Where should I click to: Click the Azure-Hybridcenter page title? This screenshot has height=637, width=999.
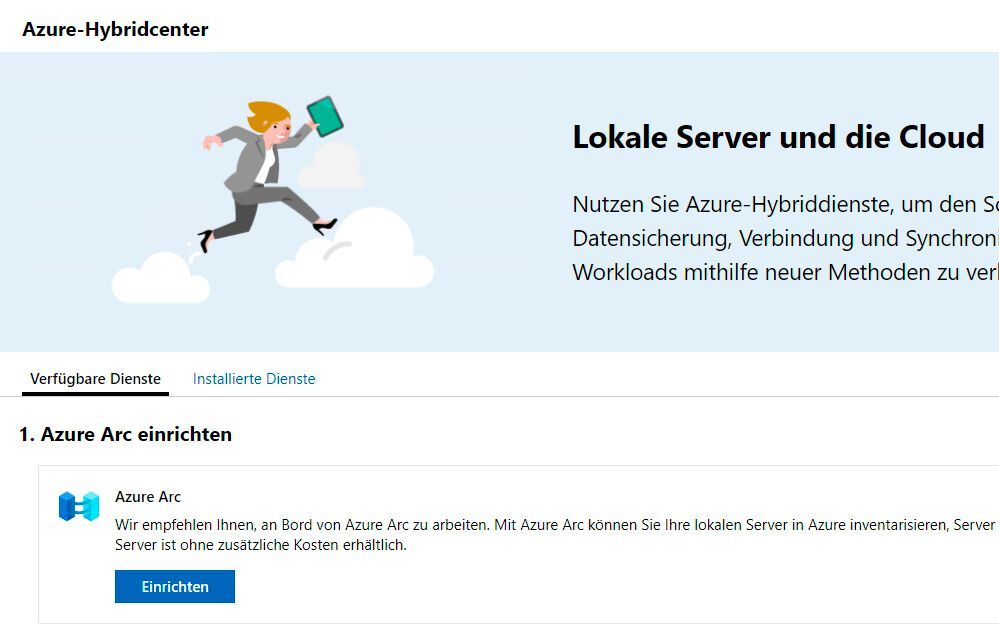(115, 29)
